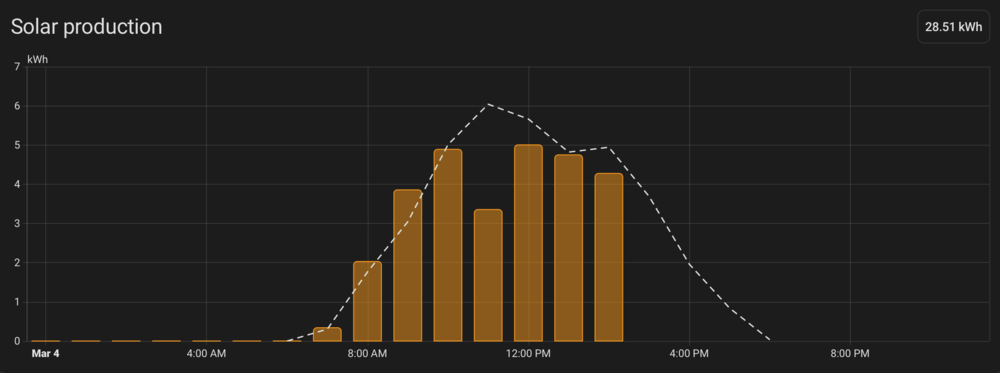
Task: Click the kWh unit label
Action: pos(38,59)
